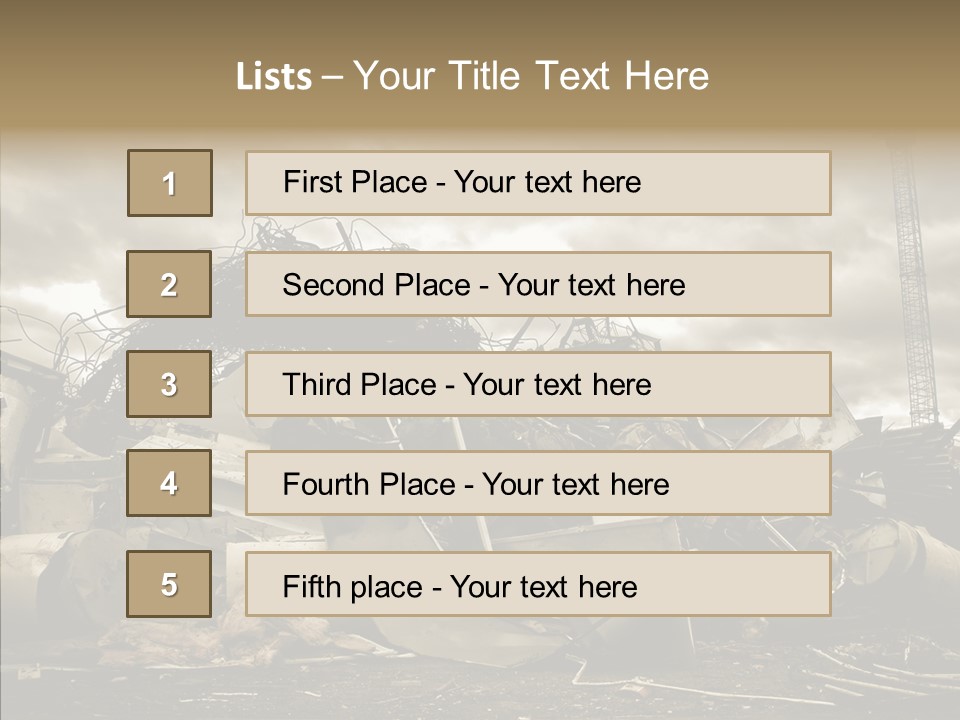Click 'Your text here' in the Fourth Place bar

575,485
